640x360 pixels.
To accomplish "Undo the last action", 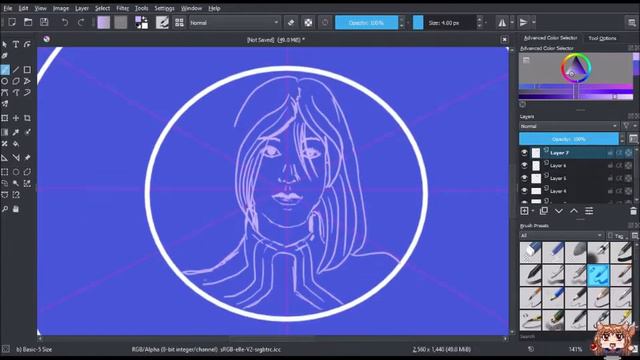I will (64, 22).
